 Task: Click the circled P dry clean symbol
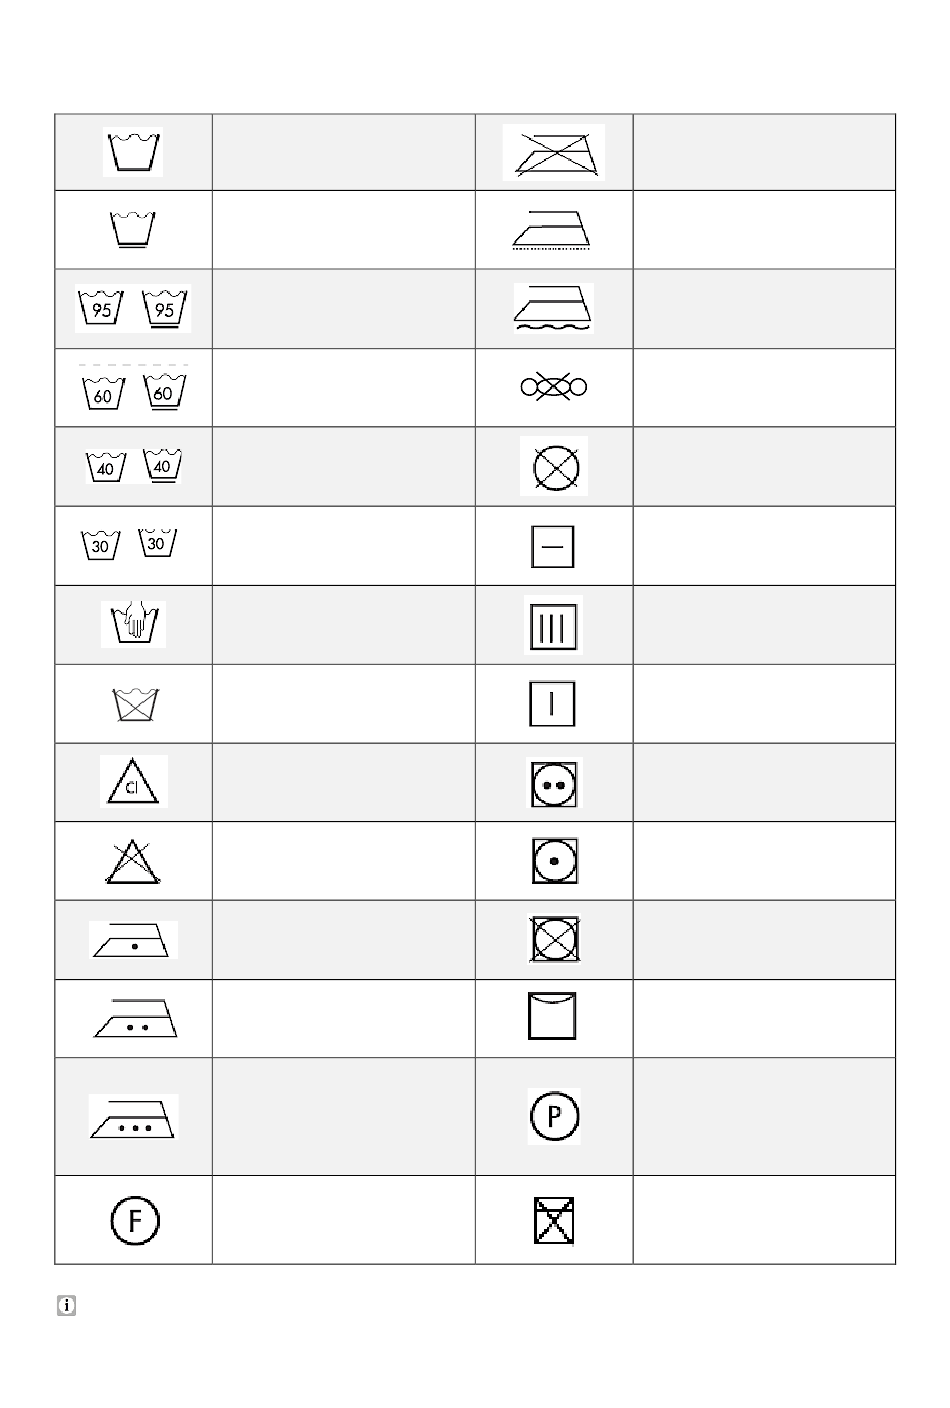pos(554,1116)
